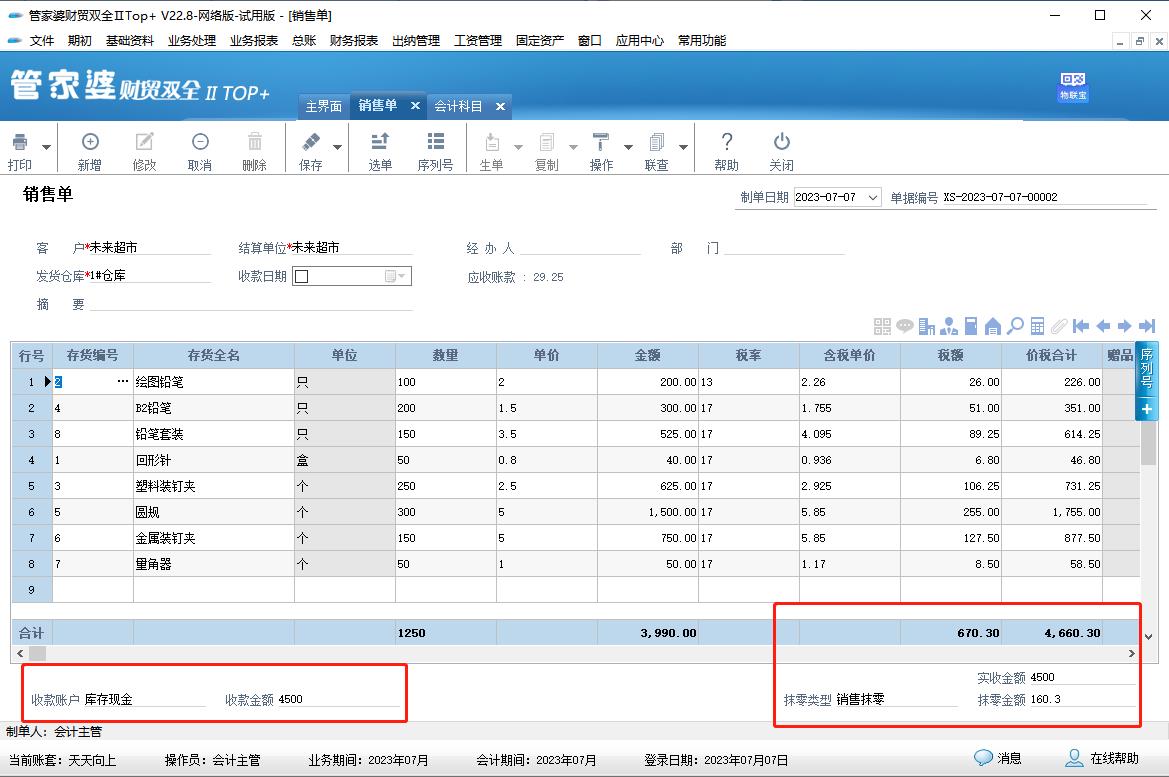The height and width of the screenshot is (777, 1169).
Task: Expand the 打印 dropdown arrow
Action: click(46, 147)
